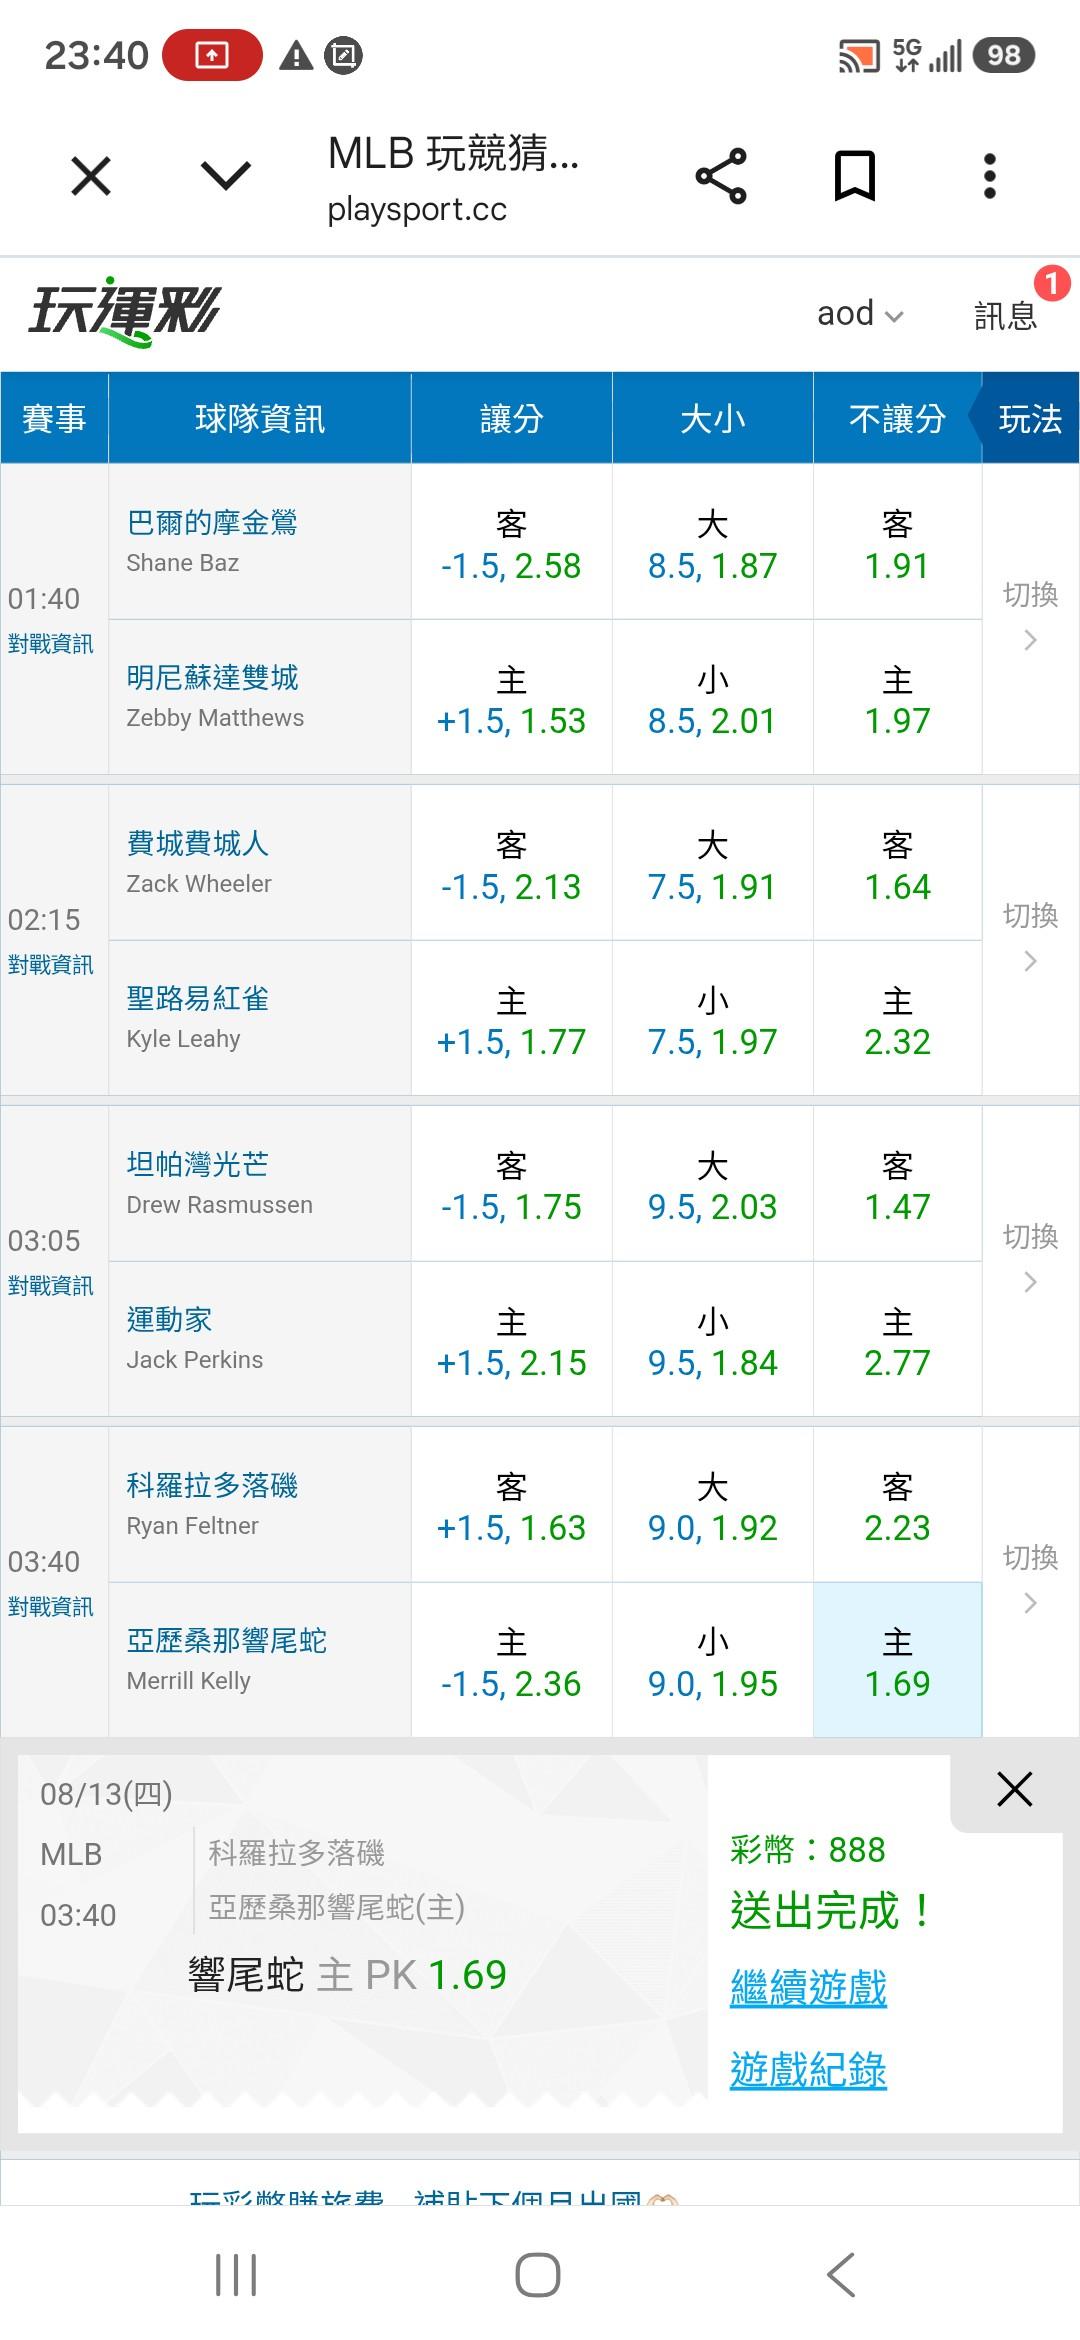This screenshot has height=2340, width=1080.
Task: Switch 切換 for the 01:40 game
Action: tap(1030, 617)
